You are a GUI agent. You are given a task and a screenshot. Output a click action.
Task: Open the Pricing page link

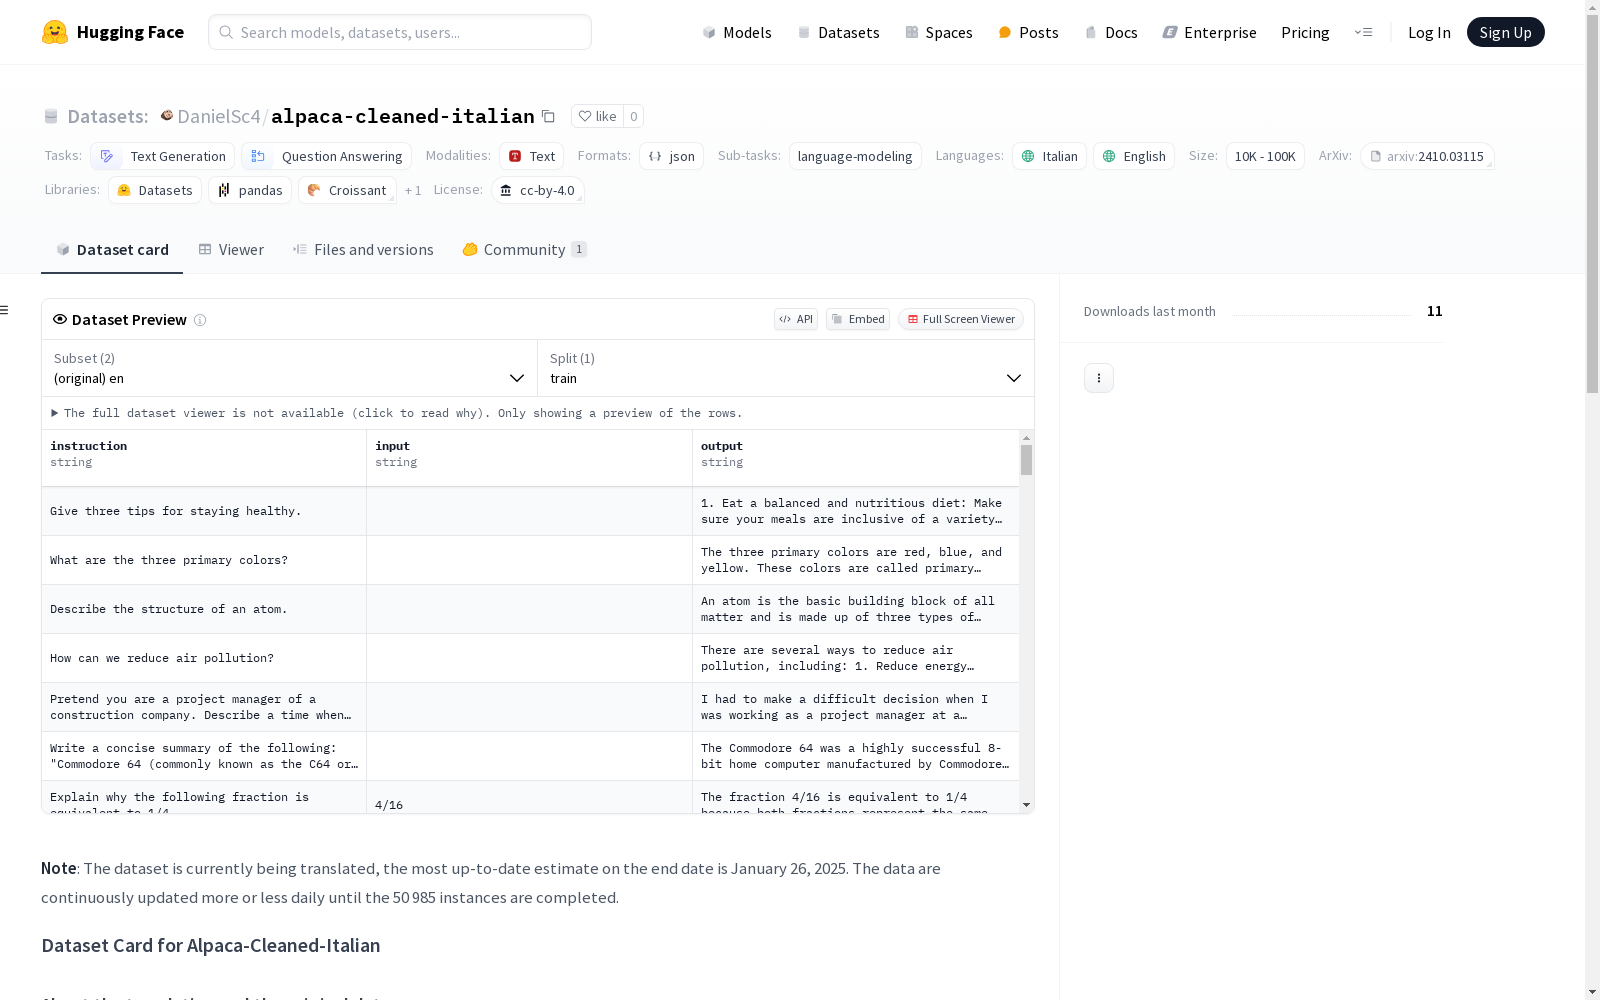(1305, 32)
